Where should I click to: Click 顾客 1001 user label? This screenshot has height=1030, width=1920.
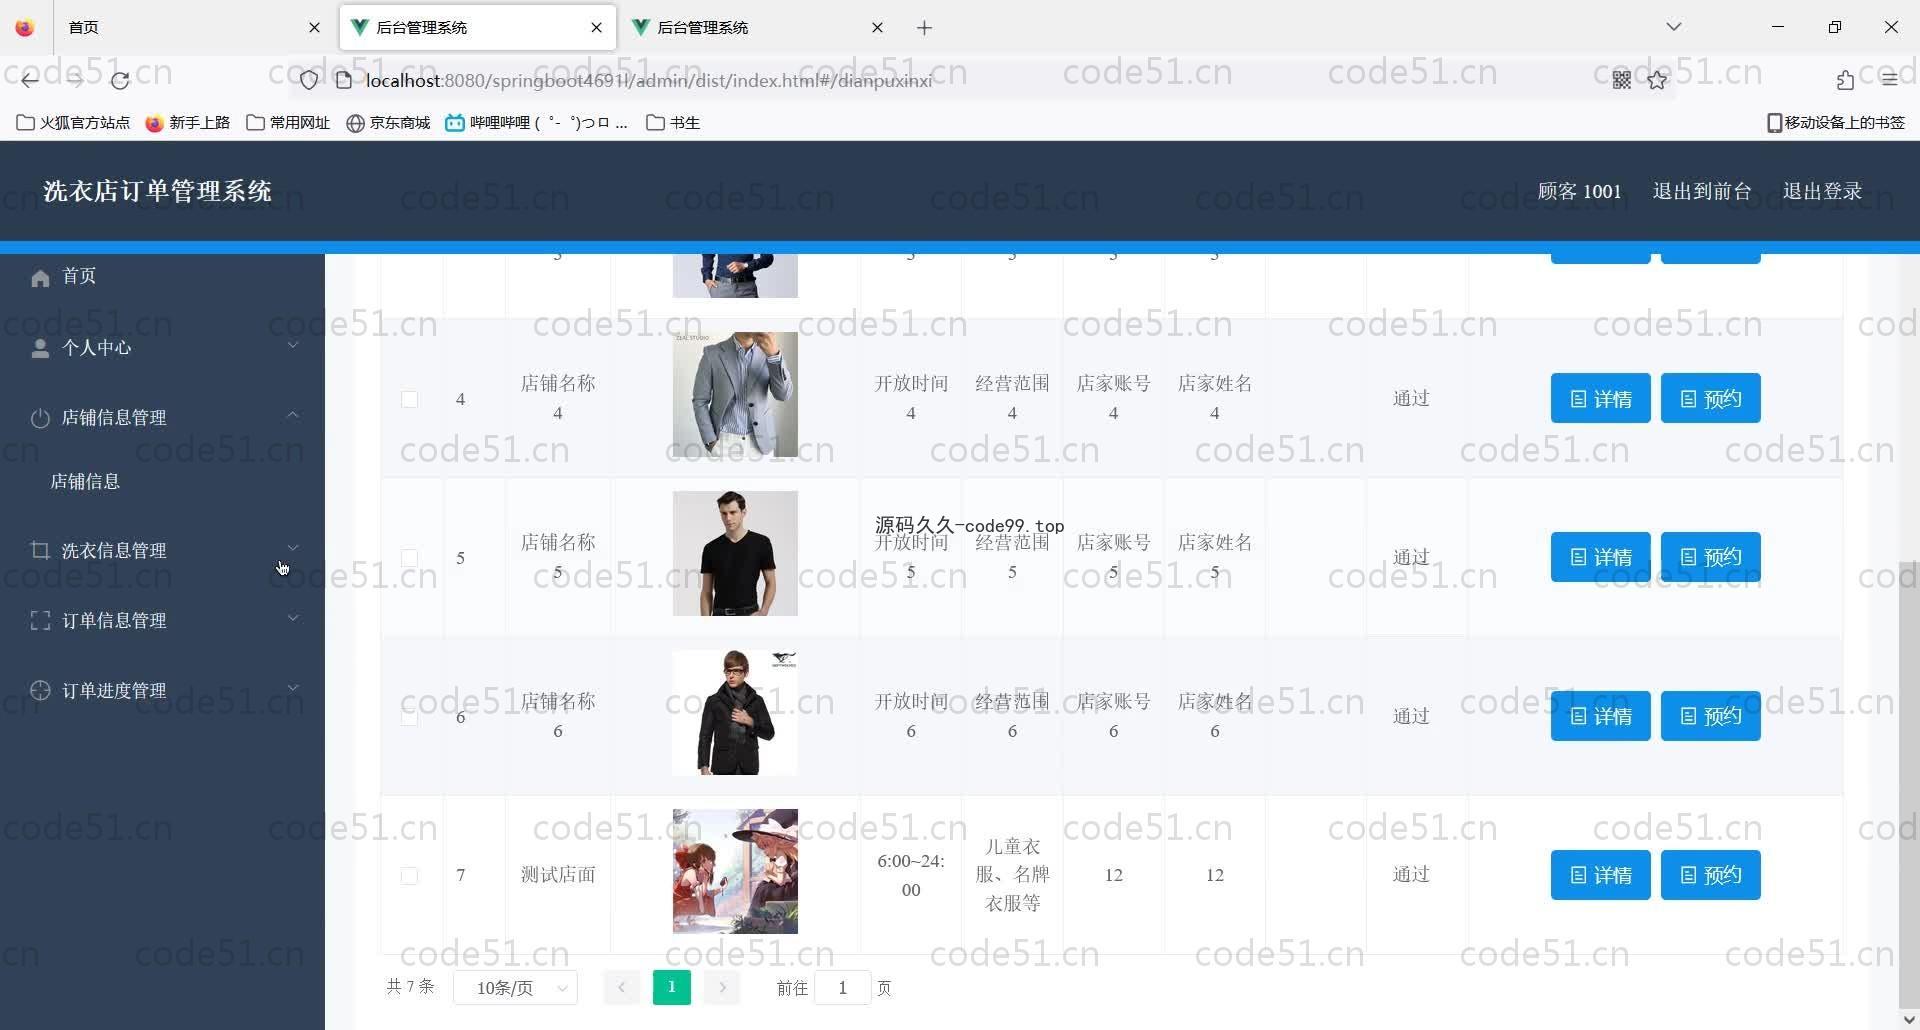tap(1579, 191)
